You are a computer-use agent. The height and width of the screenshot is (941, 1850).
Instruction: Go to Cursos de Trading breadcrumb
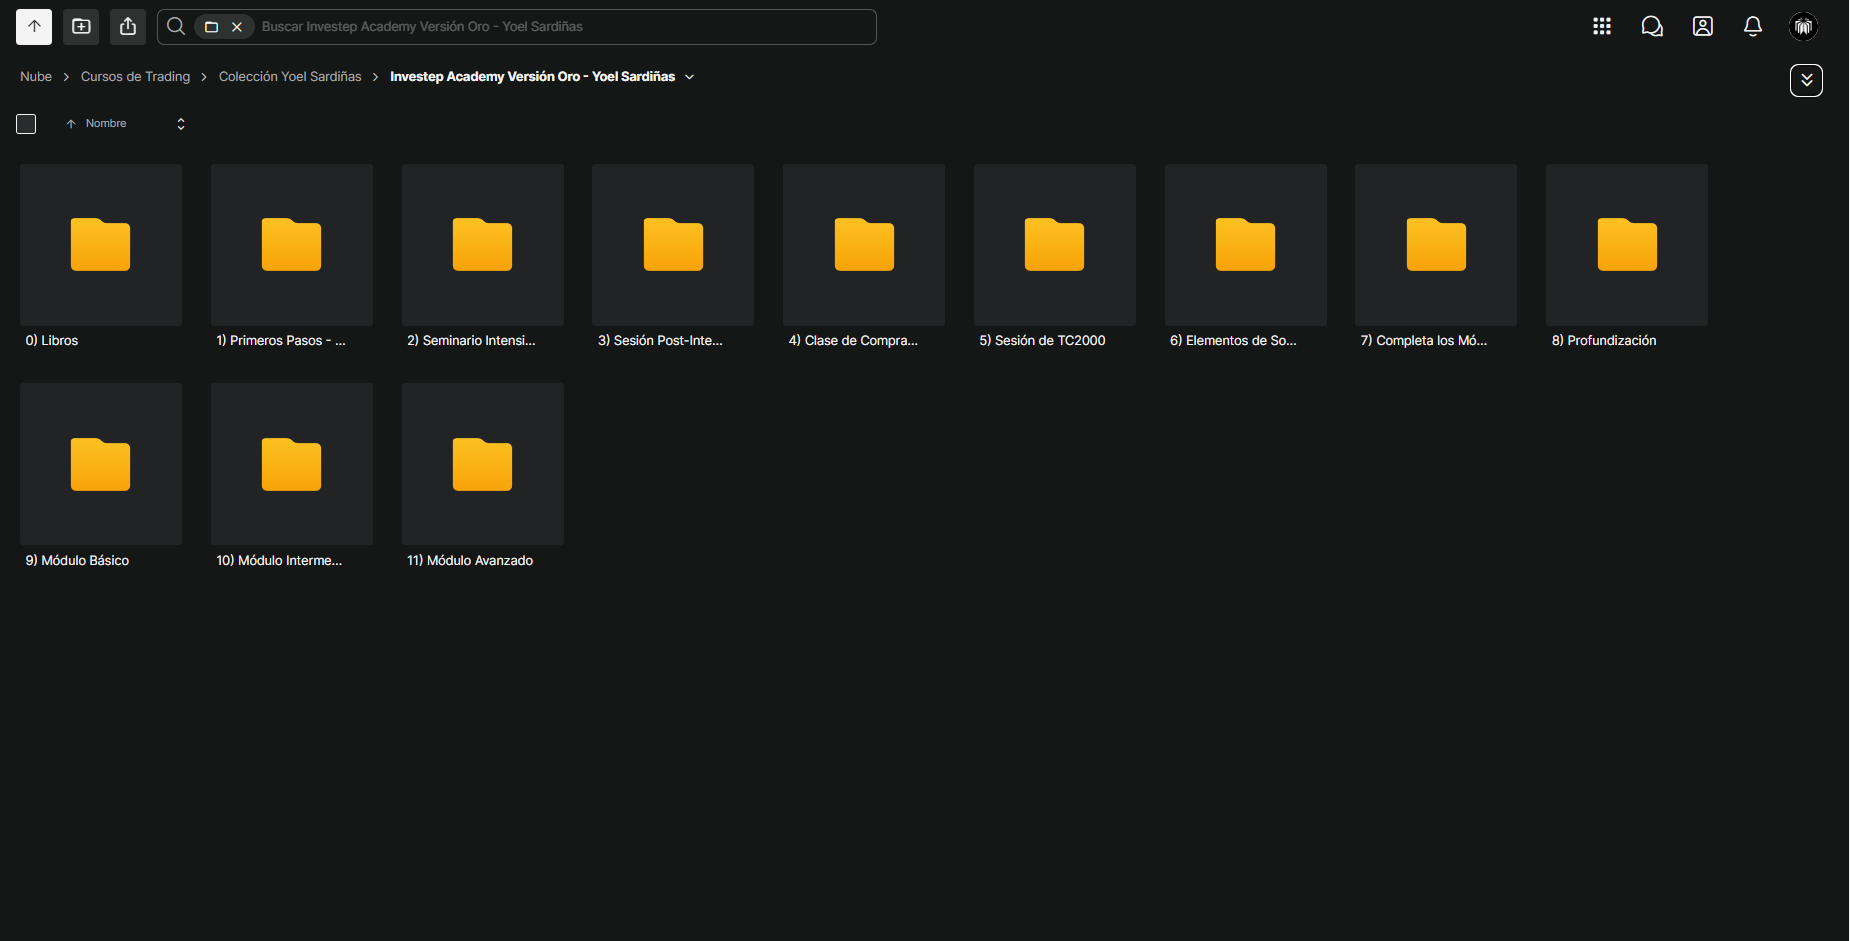point(135,77)
